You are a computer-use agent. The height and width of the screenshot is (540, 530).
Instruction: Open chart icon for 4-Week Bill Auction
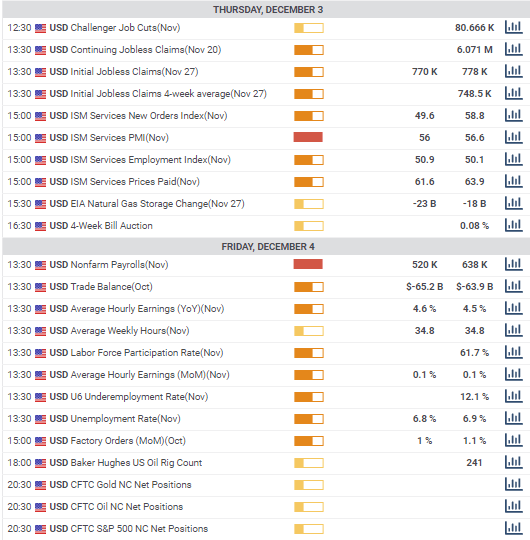click(x=513, y=226)
